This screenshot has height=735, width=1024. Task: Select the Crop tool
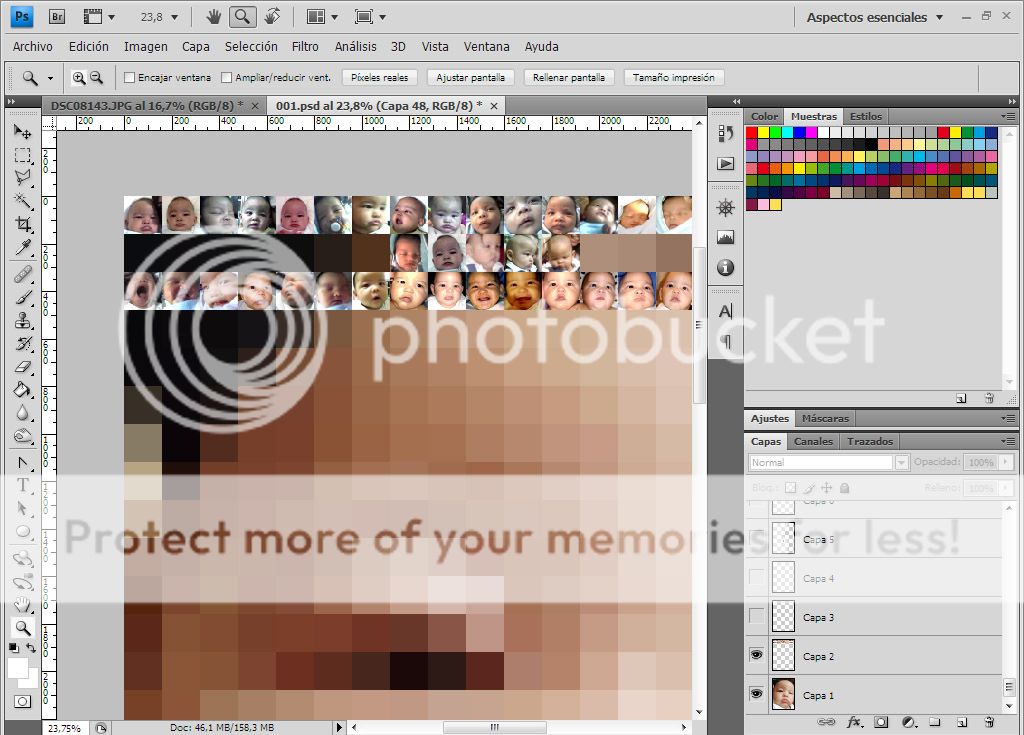pos(22,224)
